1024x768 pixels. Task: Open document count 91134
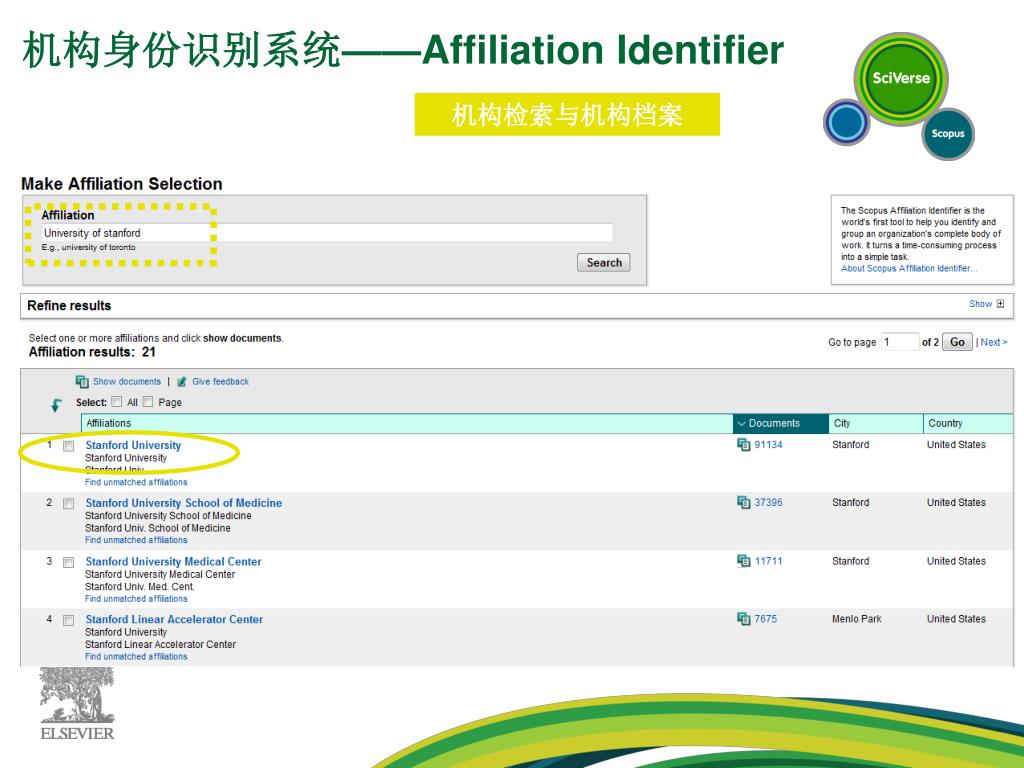(768, 444)
